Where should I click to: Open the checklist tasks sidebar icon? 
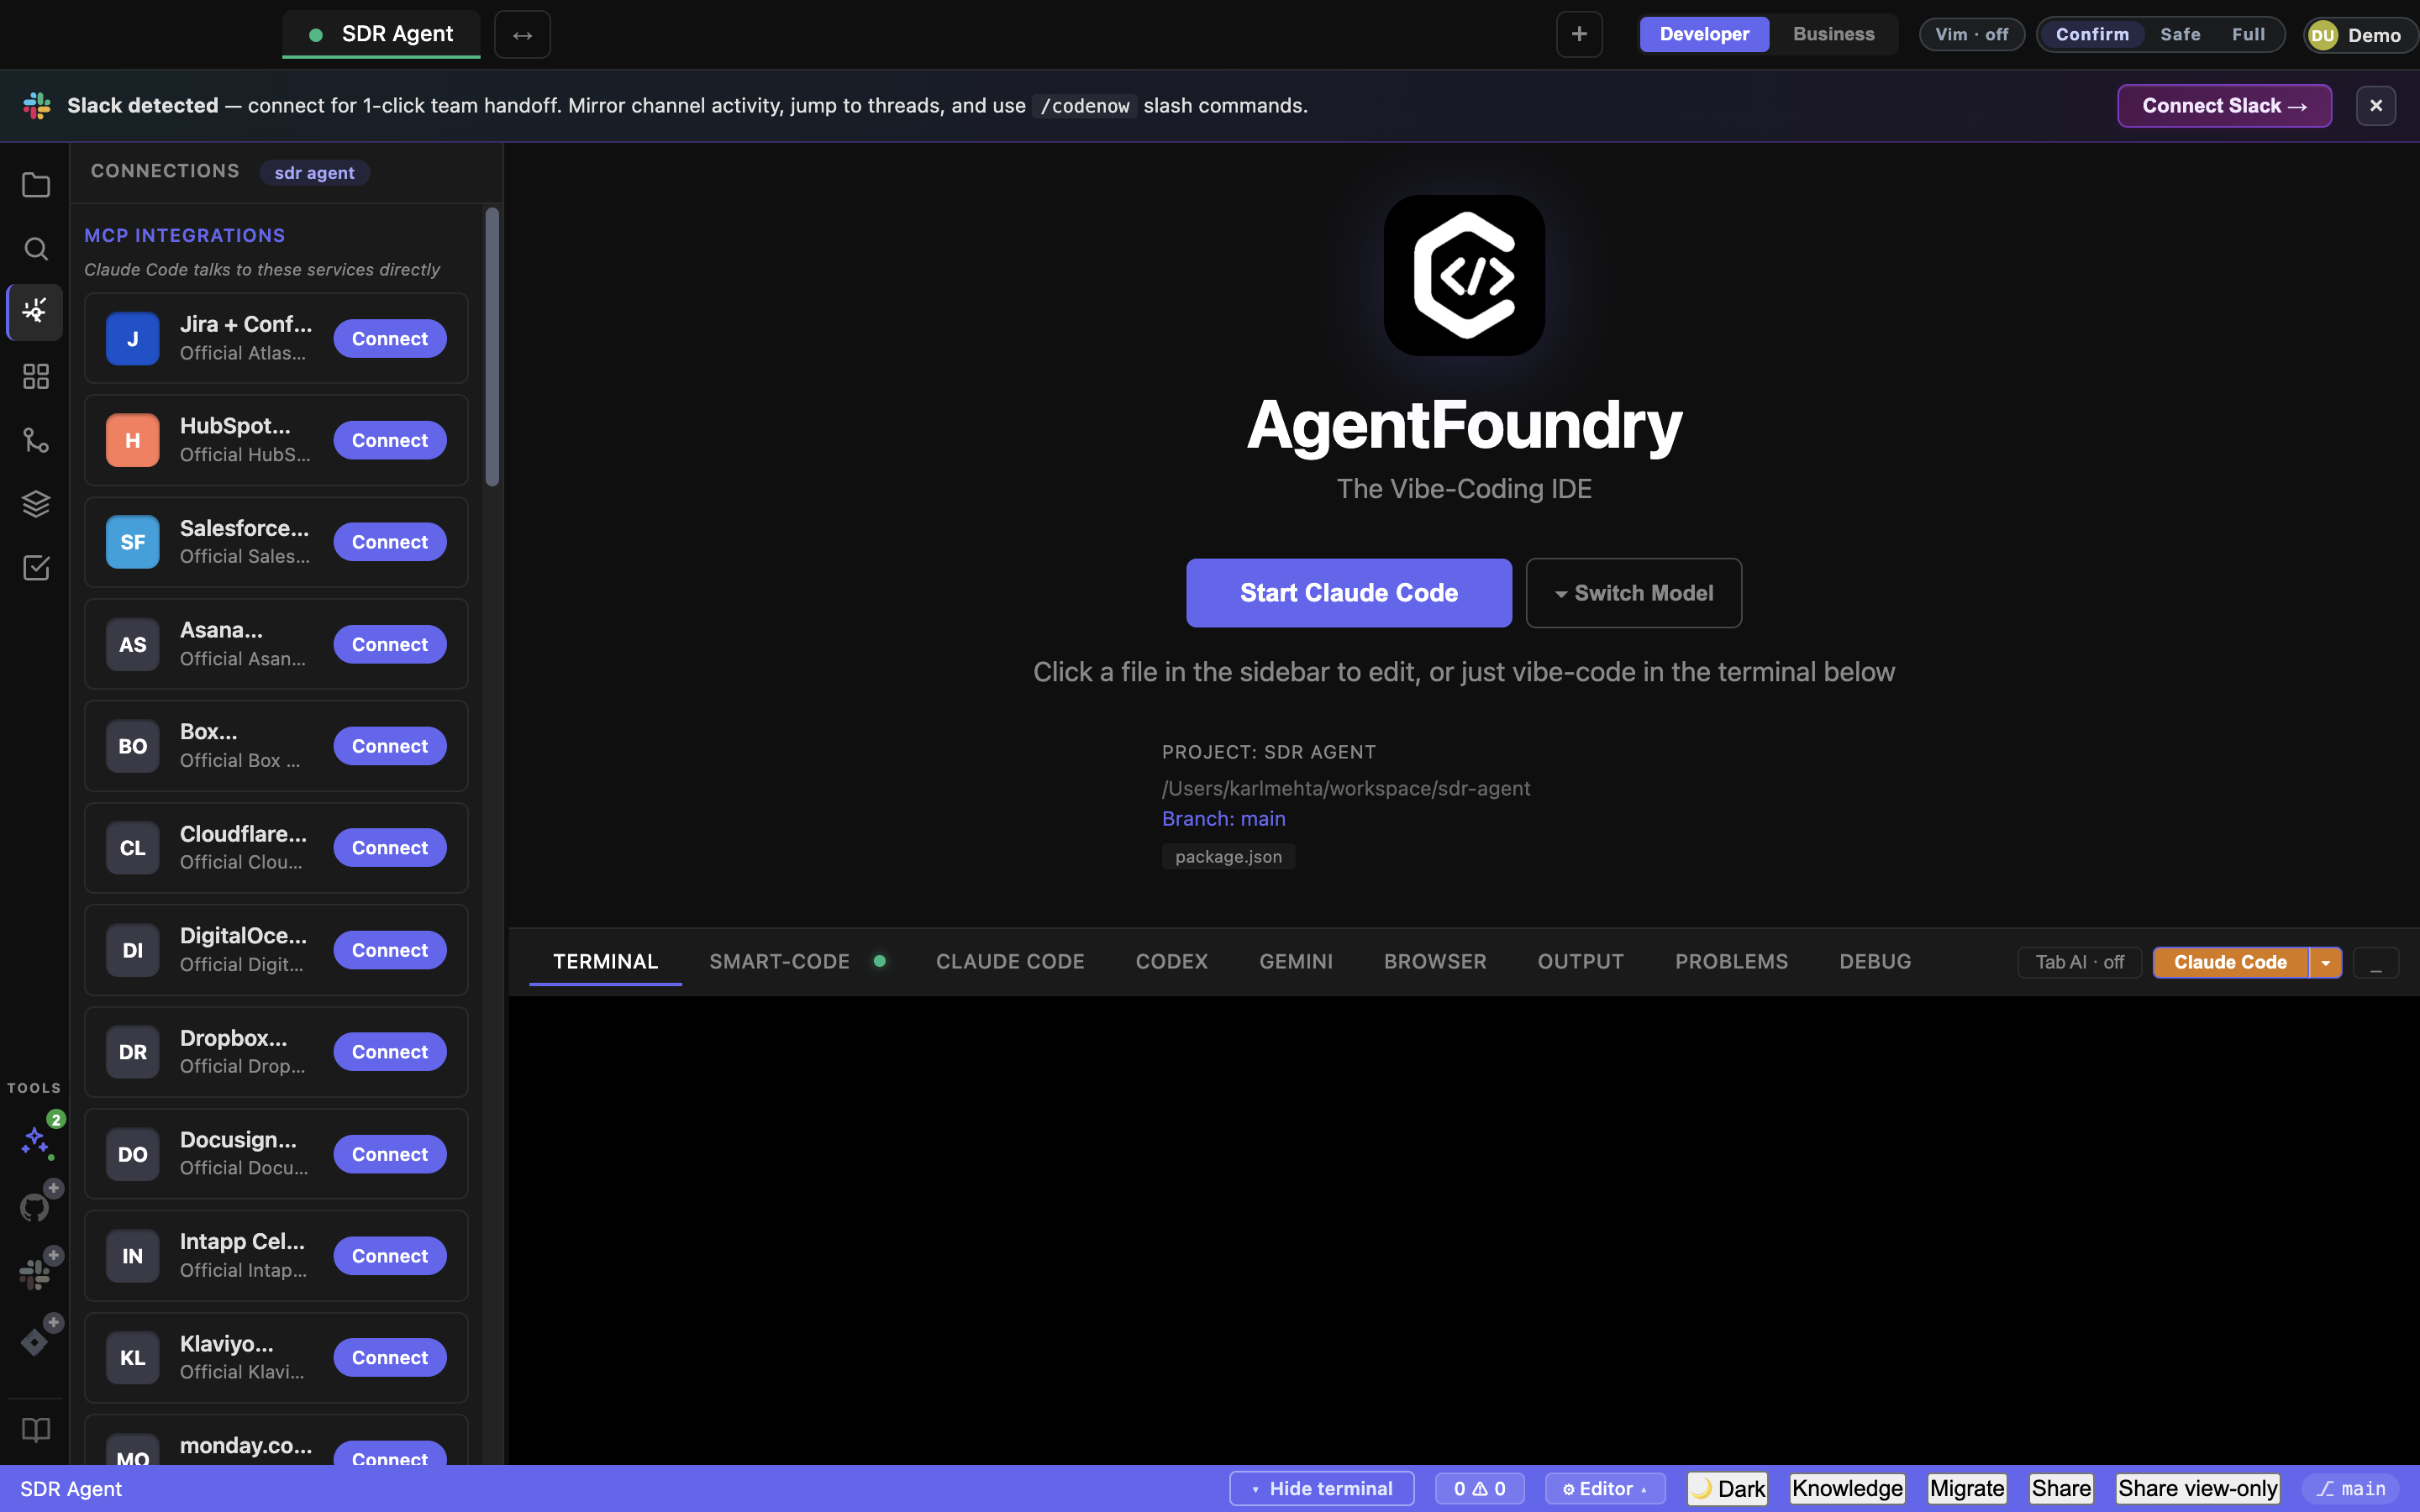[36, 568]
